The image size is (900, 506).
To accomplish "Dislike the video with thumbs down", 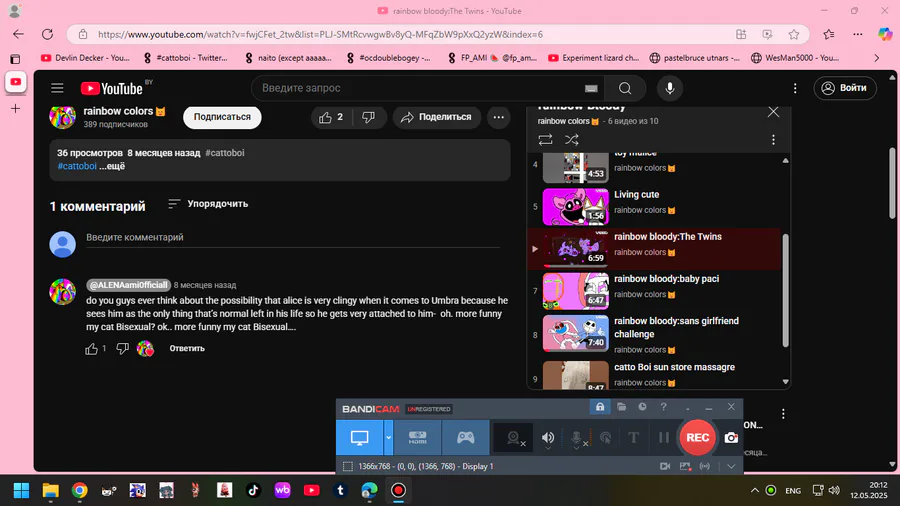I will [368, 117].
